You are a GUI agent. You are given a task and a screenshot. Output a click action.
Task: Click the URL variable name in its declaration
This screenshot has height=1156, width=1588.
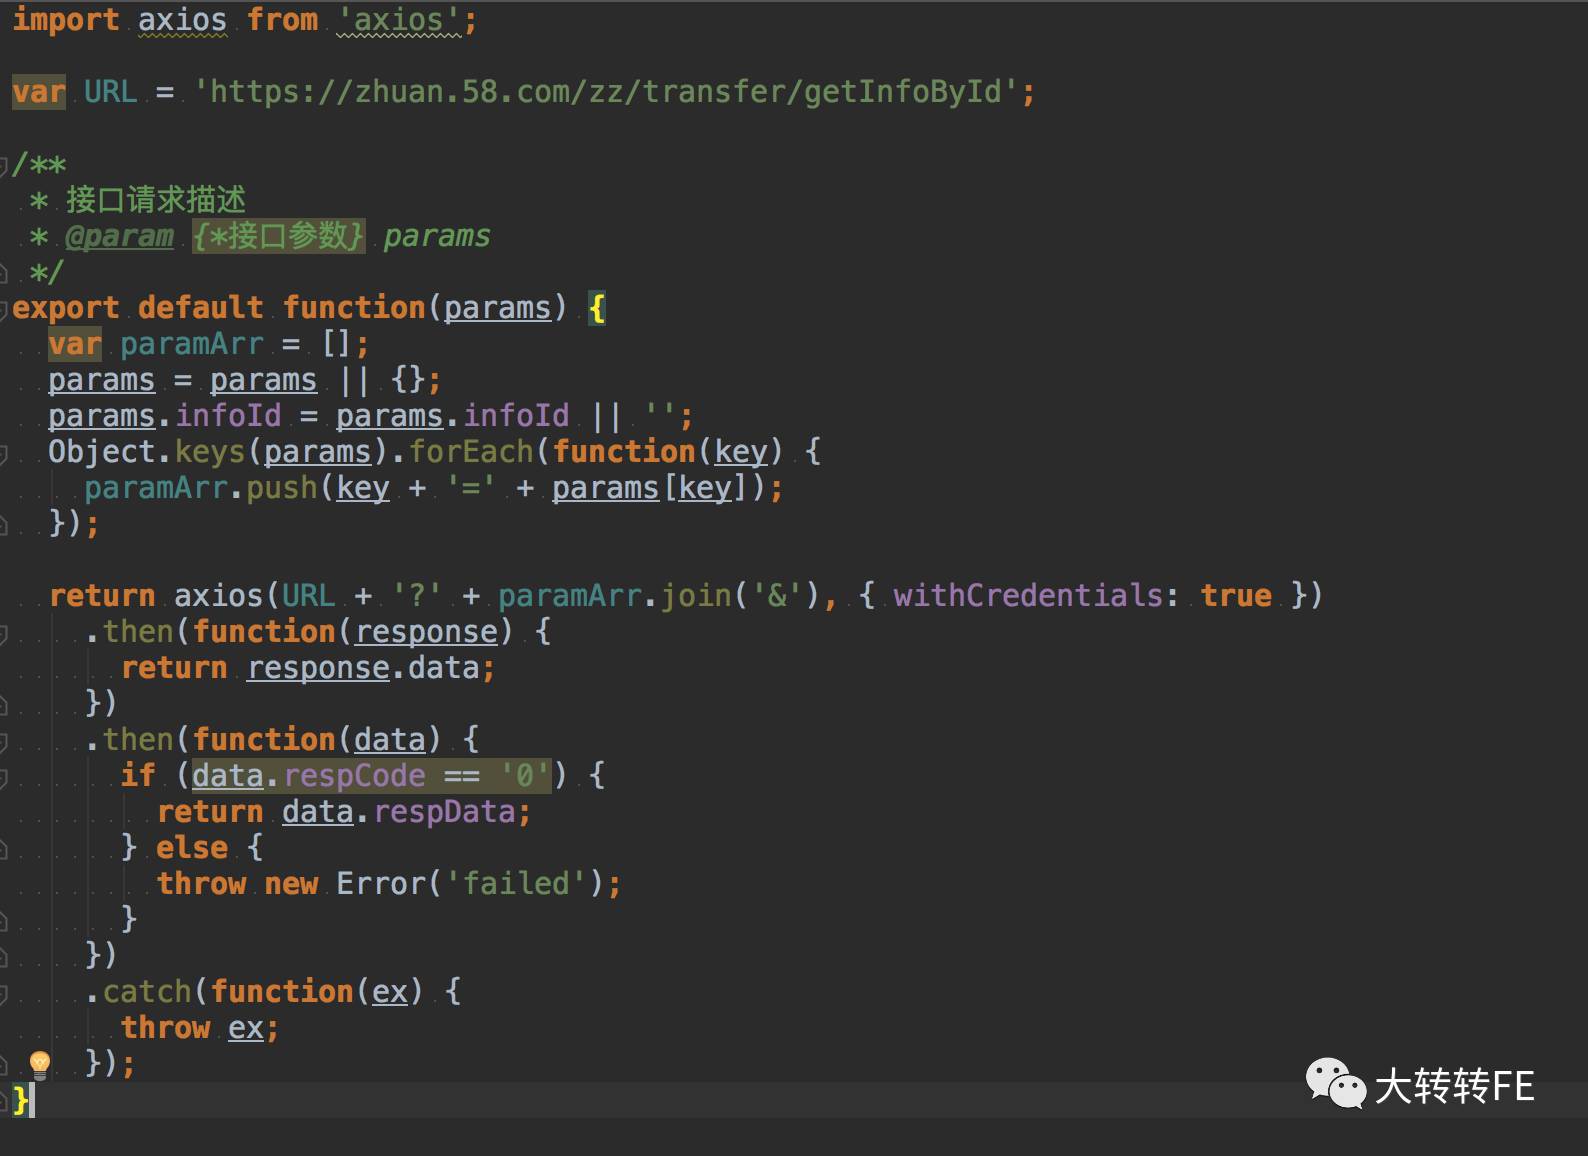click(110, 92)
